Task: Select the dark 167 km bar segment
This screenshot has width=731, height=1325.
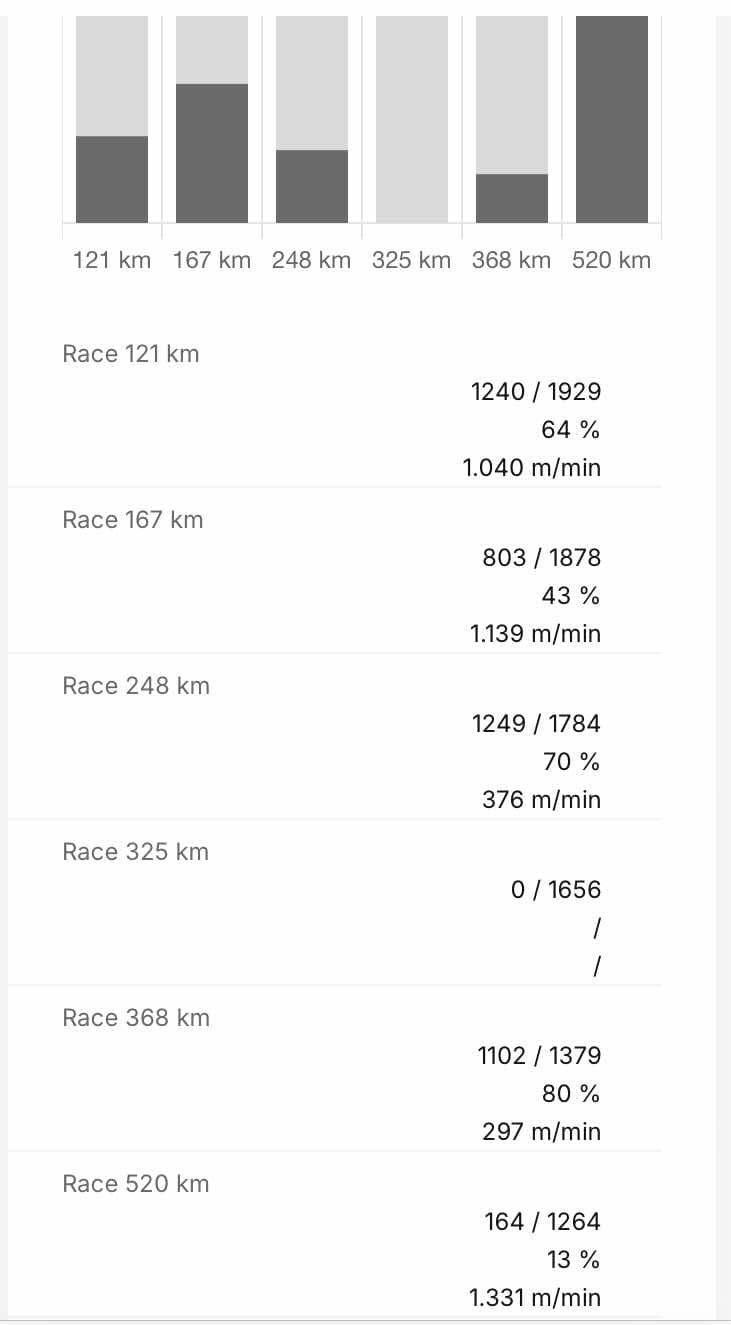Action: 212,152
